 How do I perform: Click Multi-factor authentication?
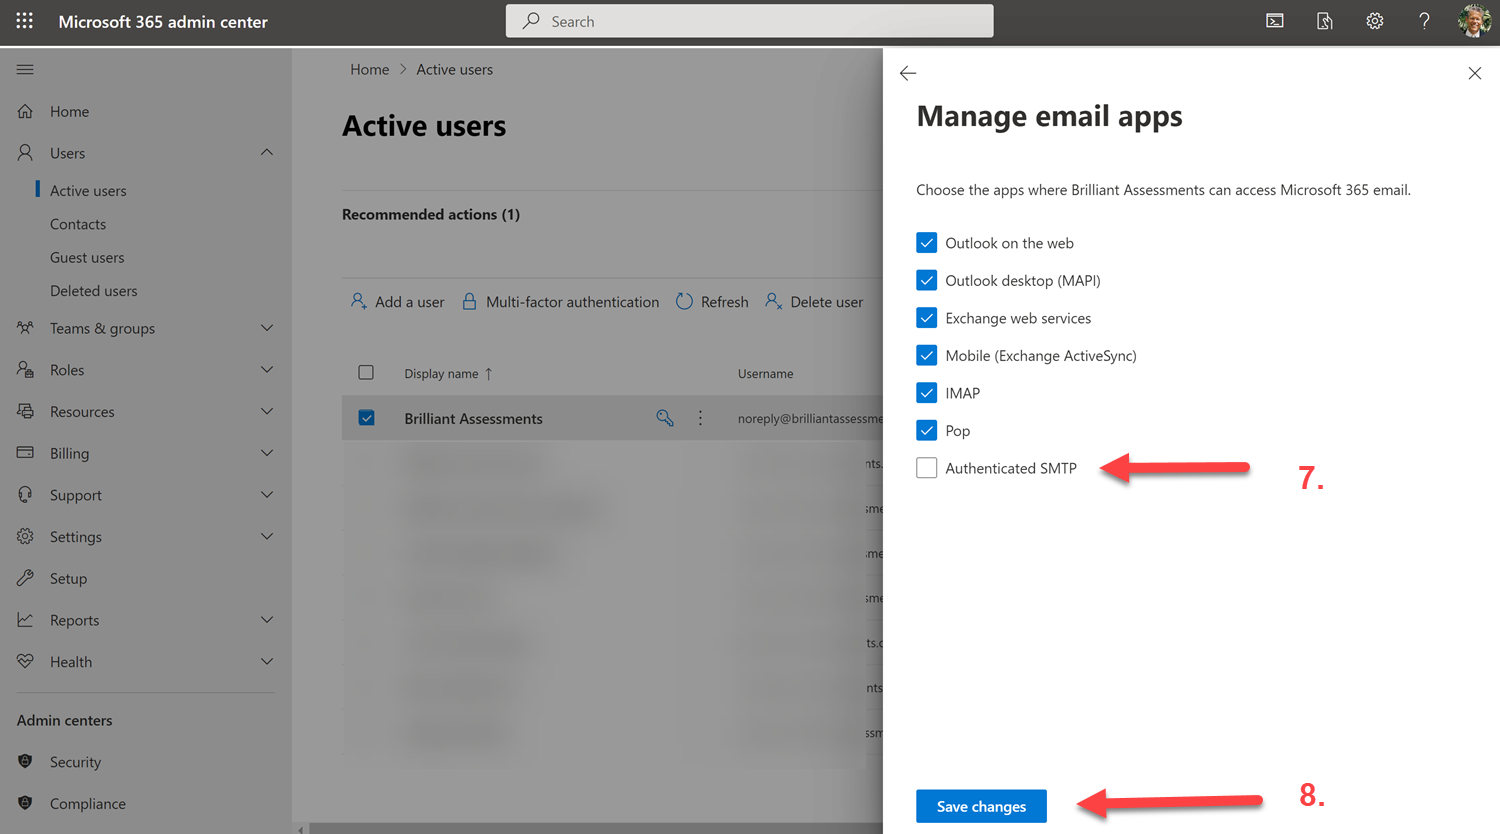coord(560,301)
